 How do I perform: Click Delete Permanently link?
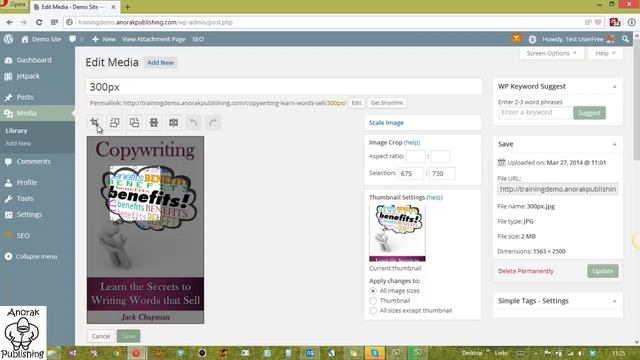point(526,271)
